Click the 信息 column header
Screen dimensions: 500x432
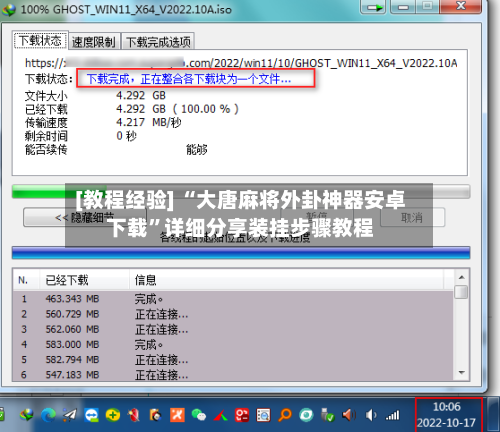[x=286, y=280]
